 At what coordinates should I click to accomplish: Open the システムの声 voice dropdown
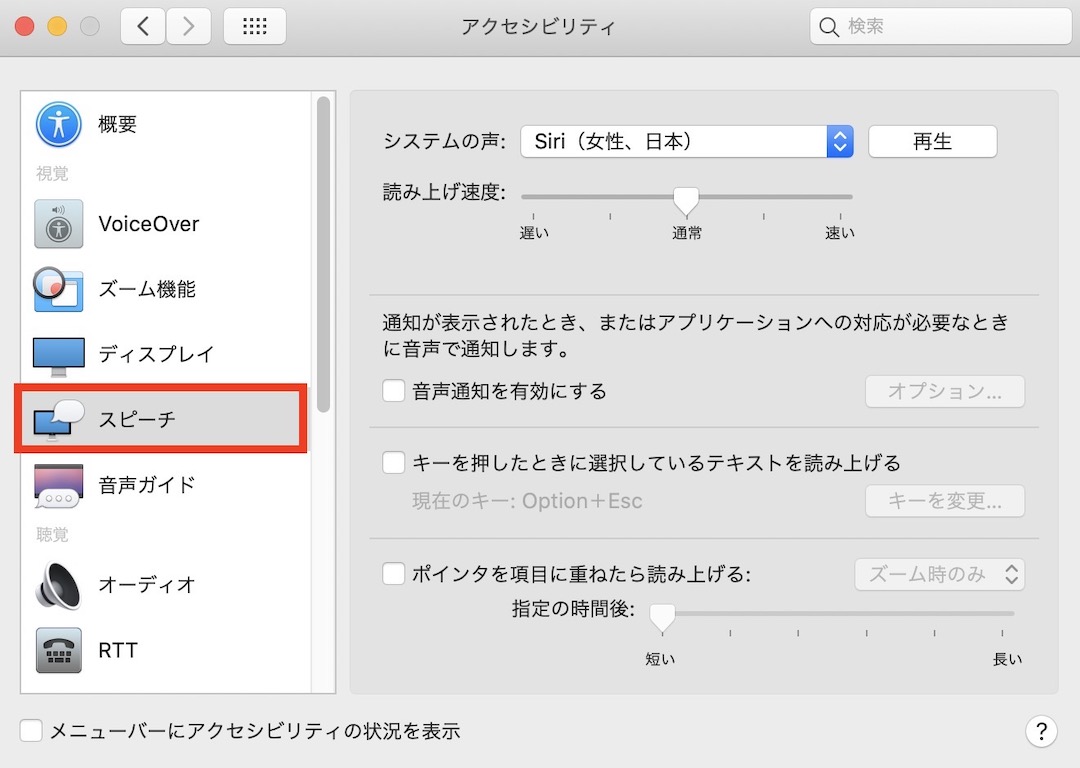tap(838, 141)
